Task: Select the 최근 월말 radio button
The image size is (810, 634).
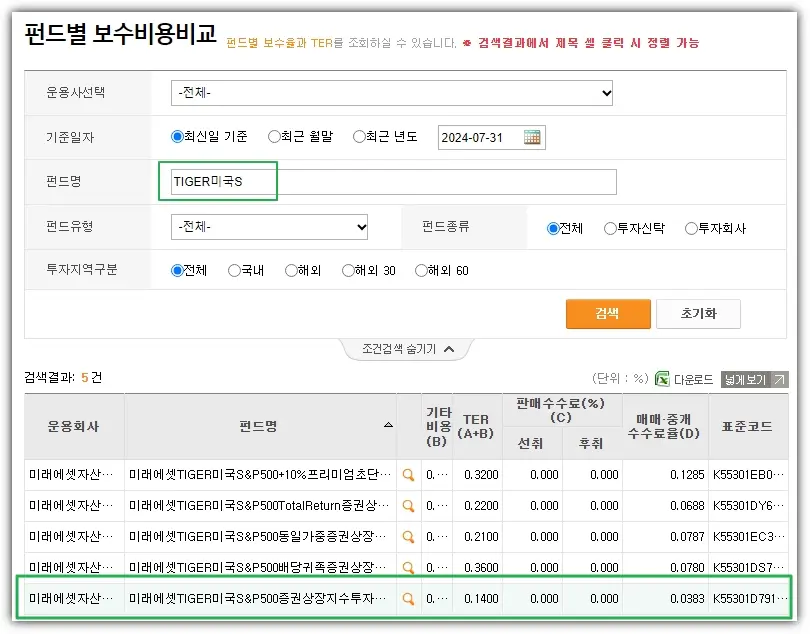Action: [x=273, y=137]
